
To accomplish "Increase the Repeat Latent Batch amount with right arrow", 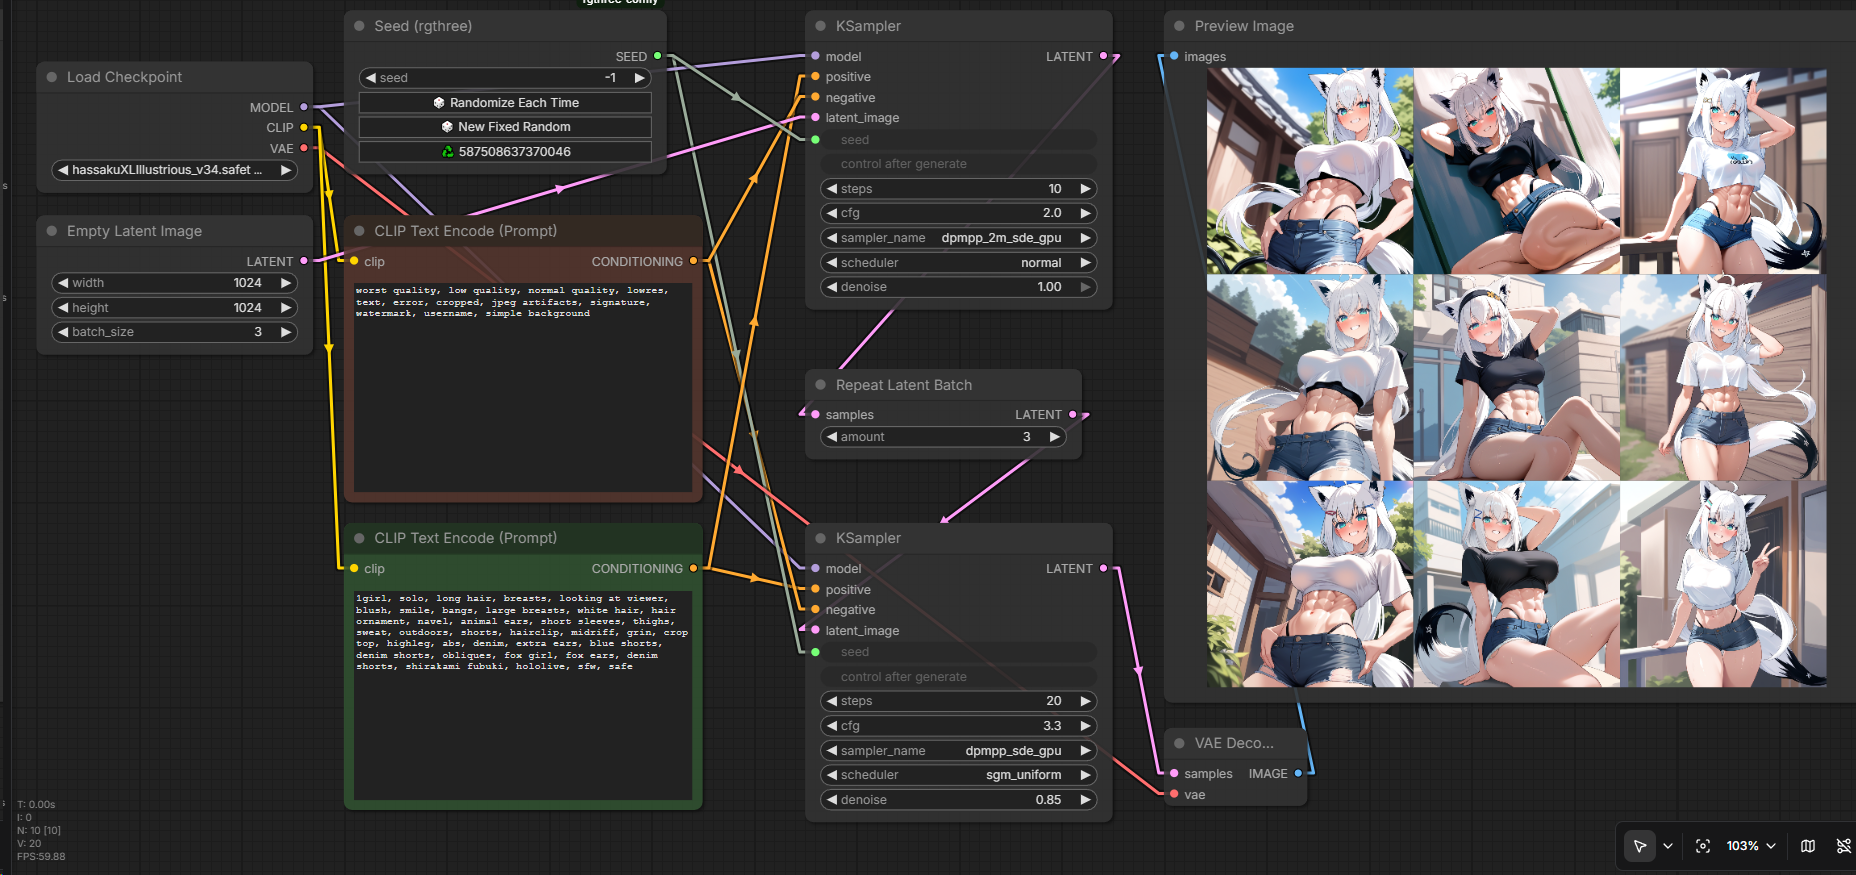I will tap(1054, 437).
